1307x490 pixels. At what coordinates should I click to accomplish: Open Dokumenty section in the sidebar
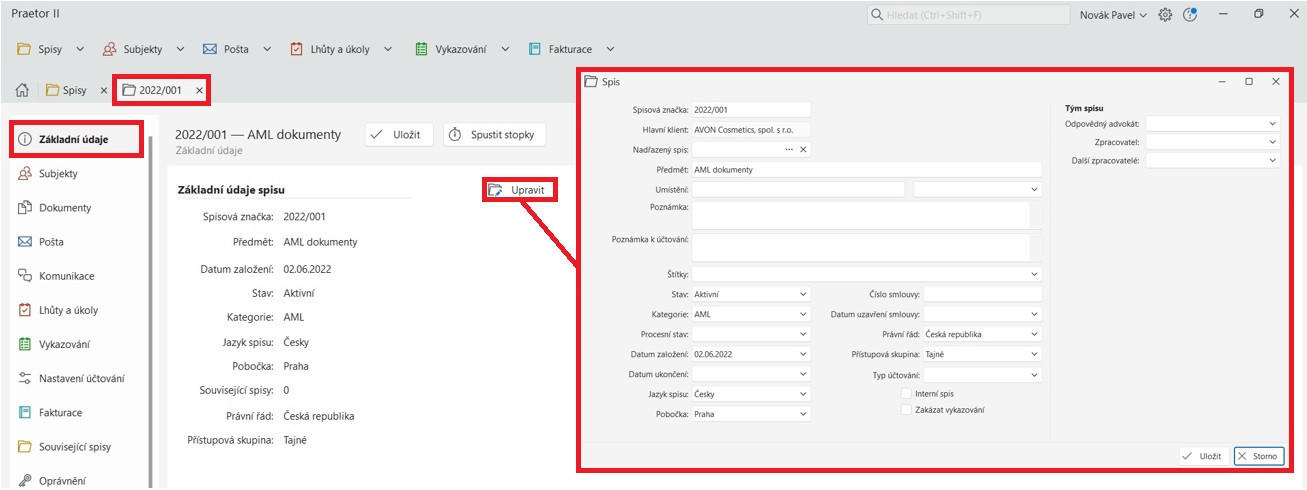[x=65, y=208]
